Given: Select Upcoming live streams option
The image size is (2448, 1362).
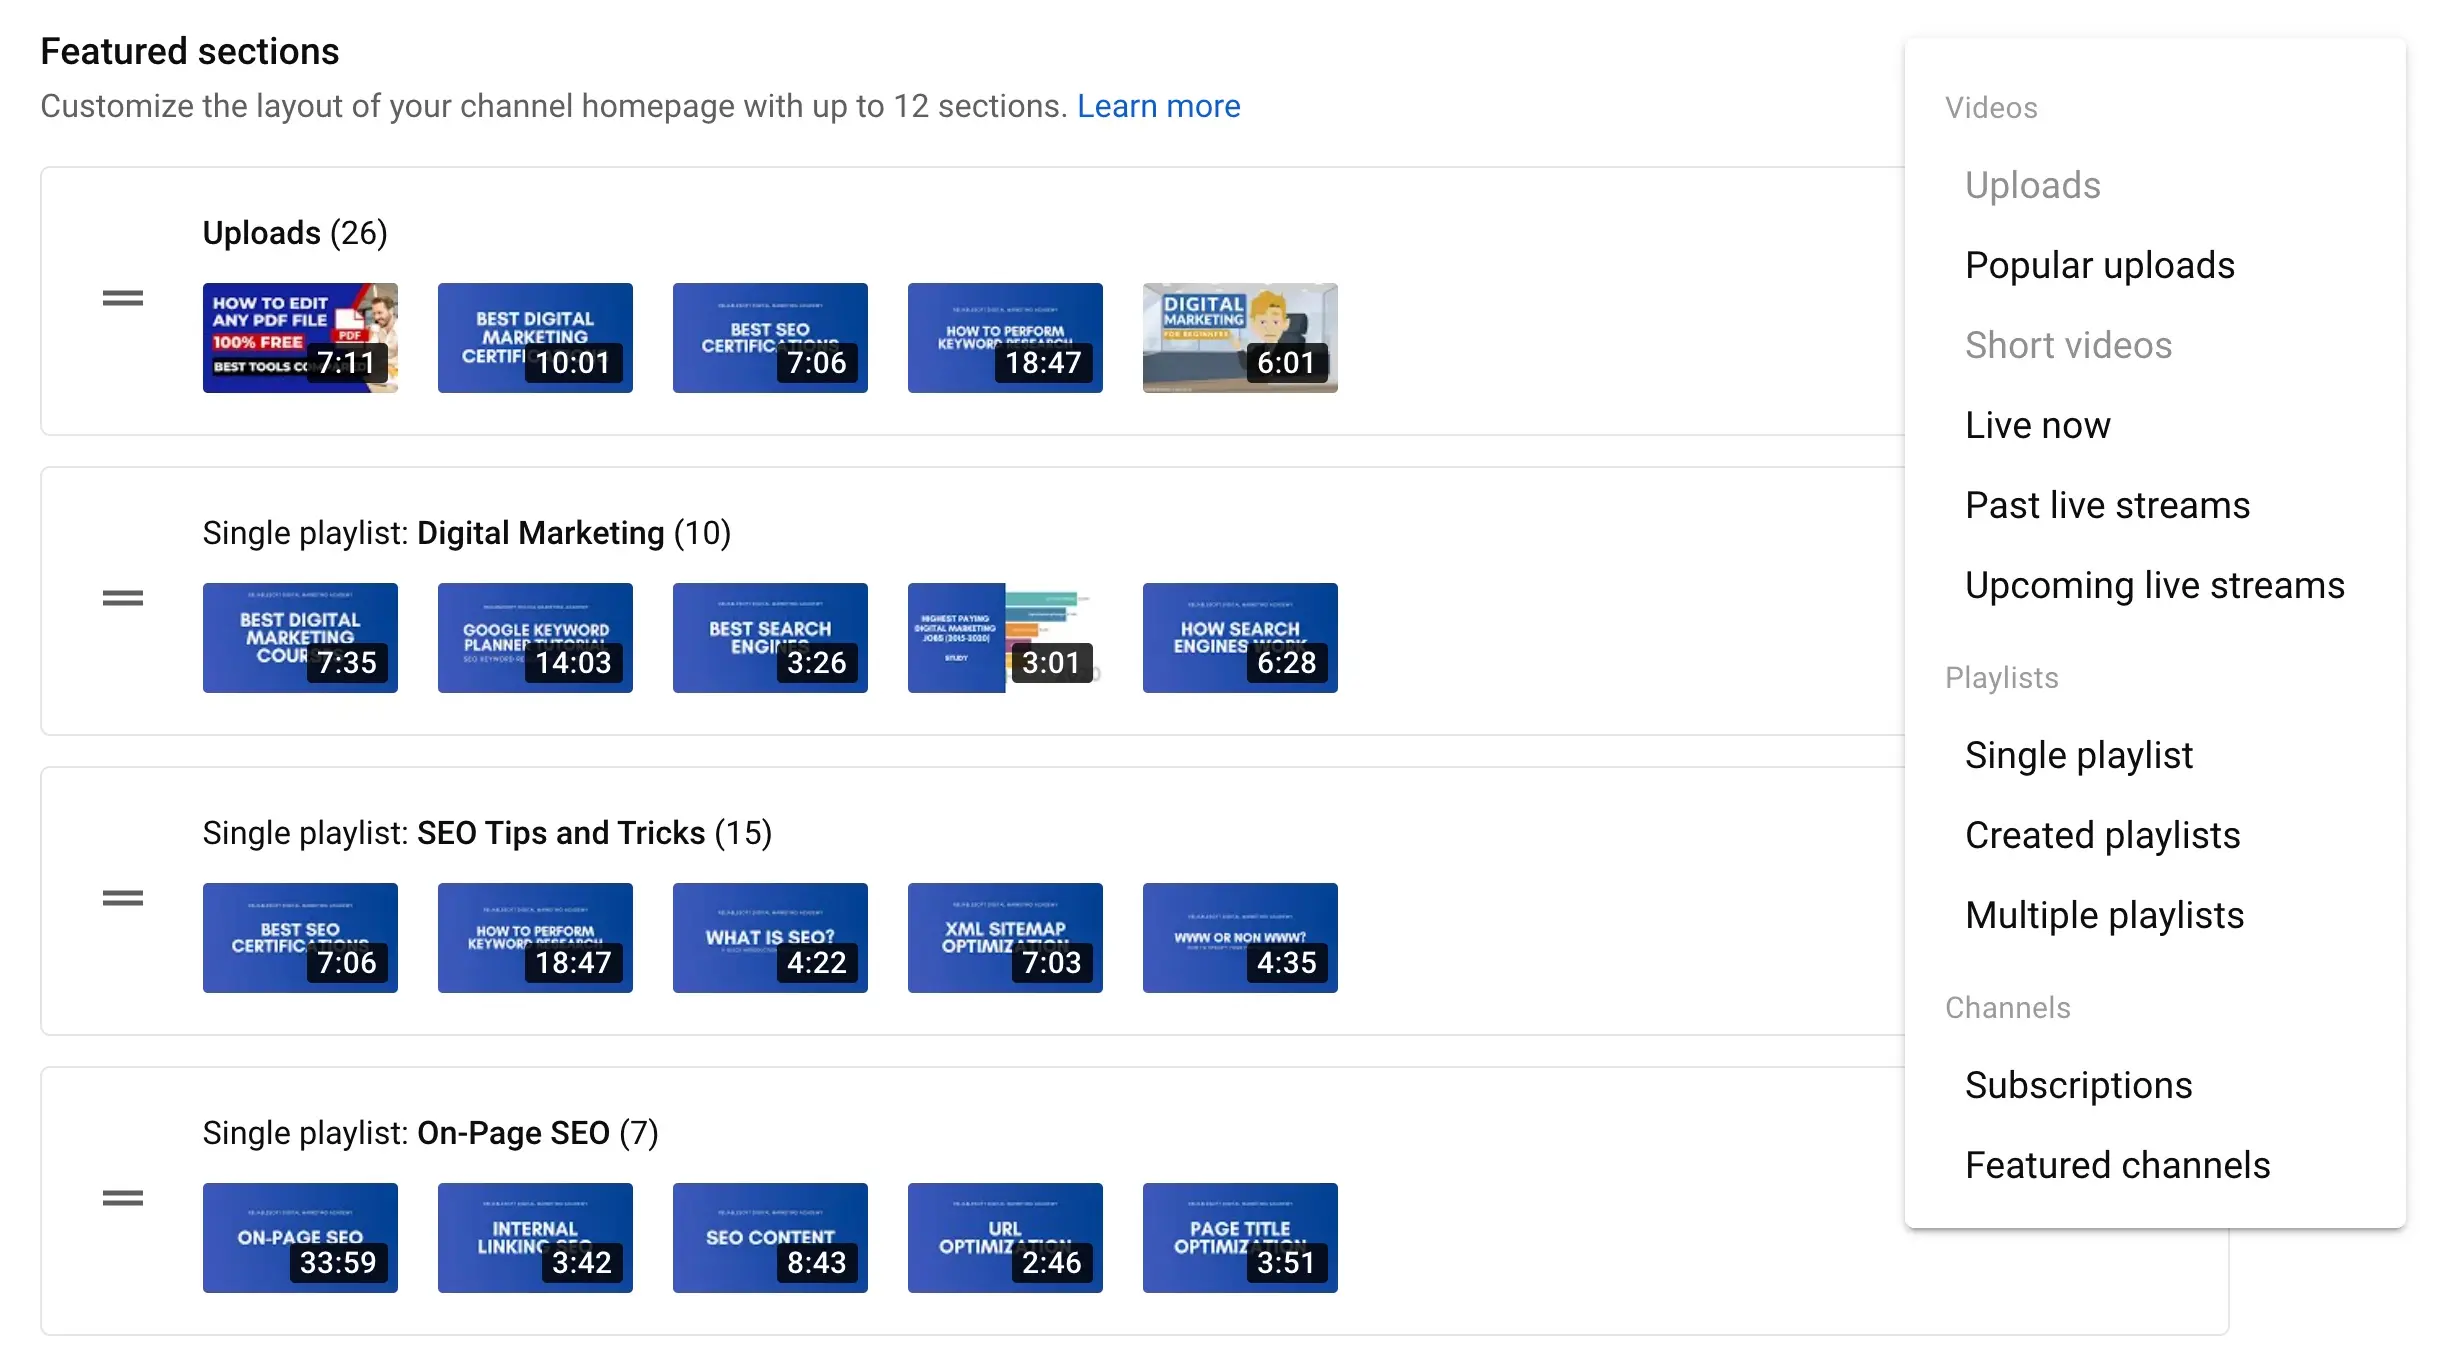Looking at the screenshot, I should pos(2155,584).
